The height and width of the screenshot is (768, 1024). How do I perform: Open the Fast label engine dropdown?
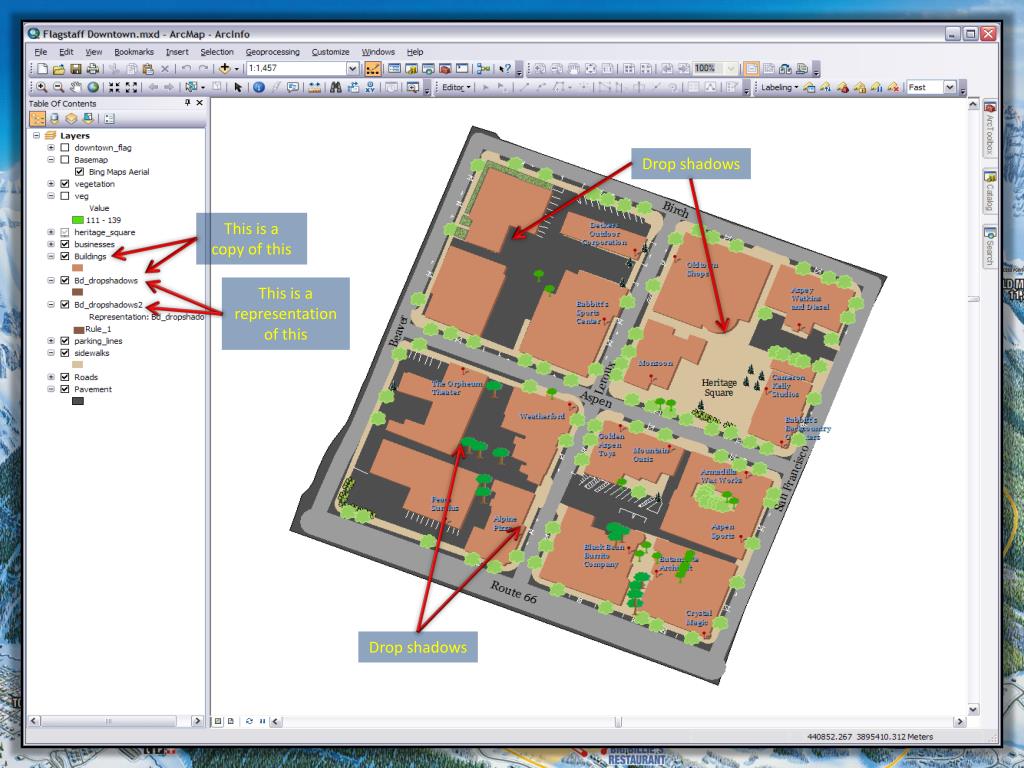click(950, 88)
